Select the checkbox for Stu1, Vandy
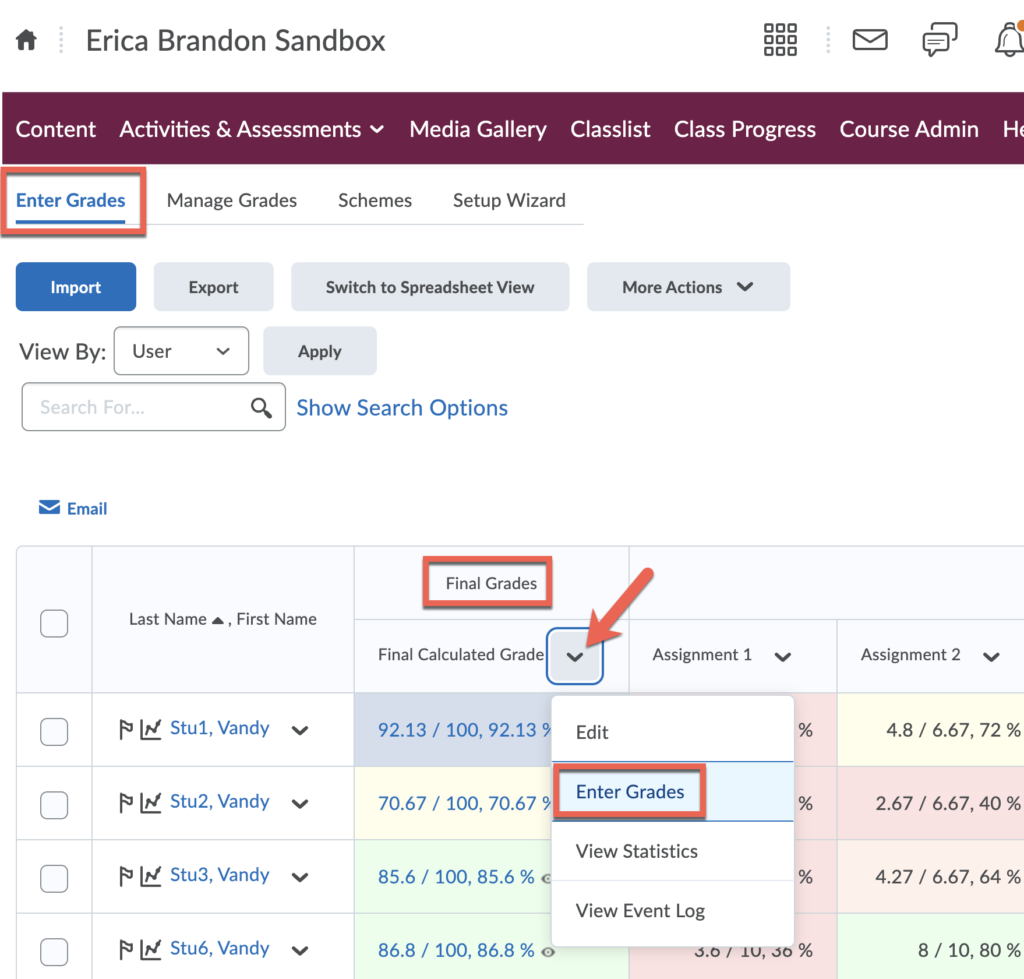 point(54,731)
